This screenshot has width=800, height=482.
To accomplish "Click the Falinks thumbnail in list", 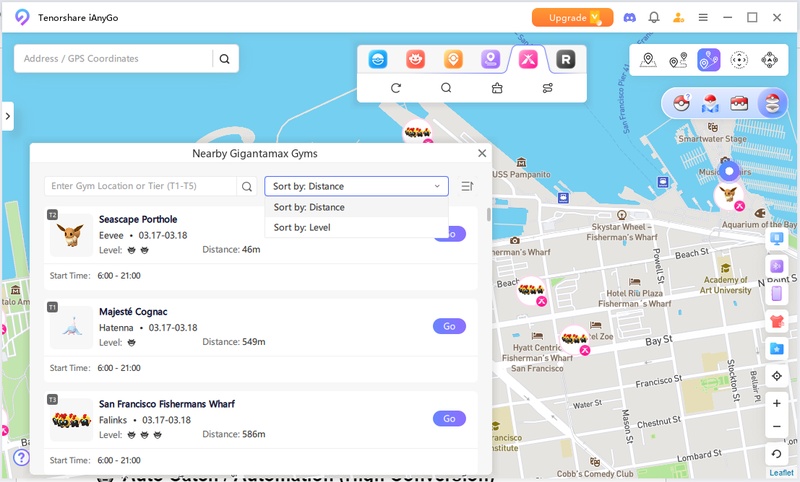I will tap(71, 420).
